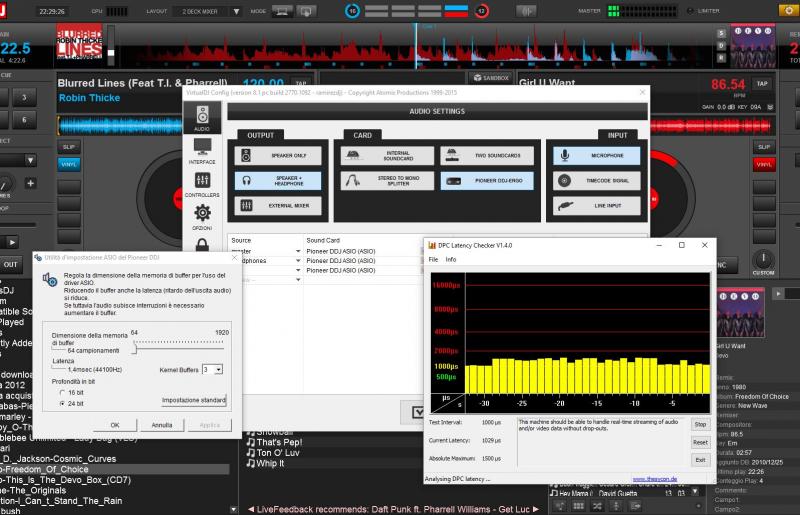This screenshot has width=800, height=515.
Task: Expand the master source dropdown arrow
Action: click(297, 250)
